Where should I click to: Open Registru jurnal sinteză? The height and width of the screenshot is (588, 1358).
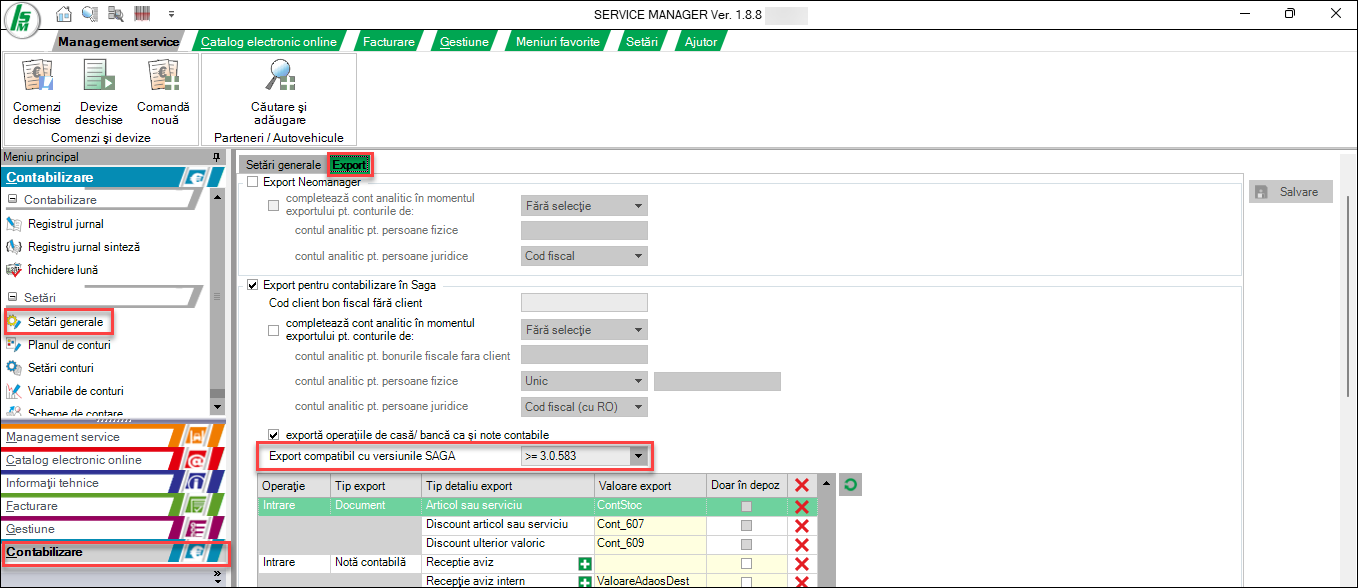[84, 247]
